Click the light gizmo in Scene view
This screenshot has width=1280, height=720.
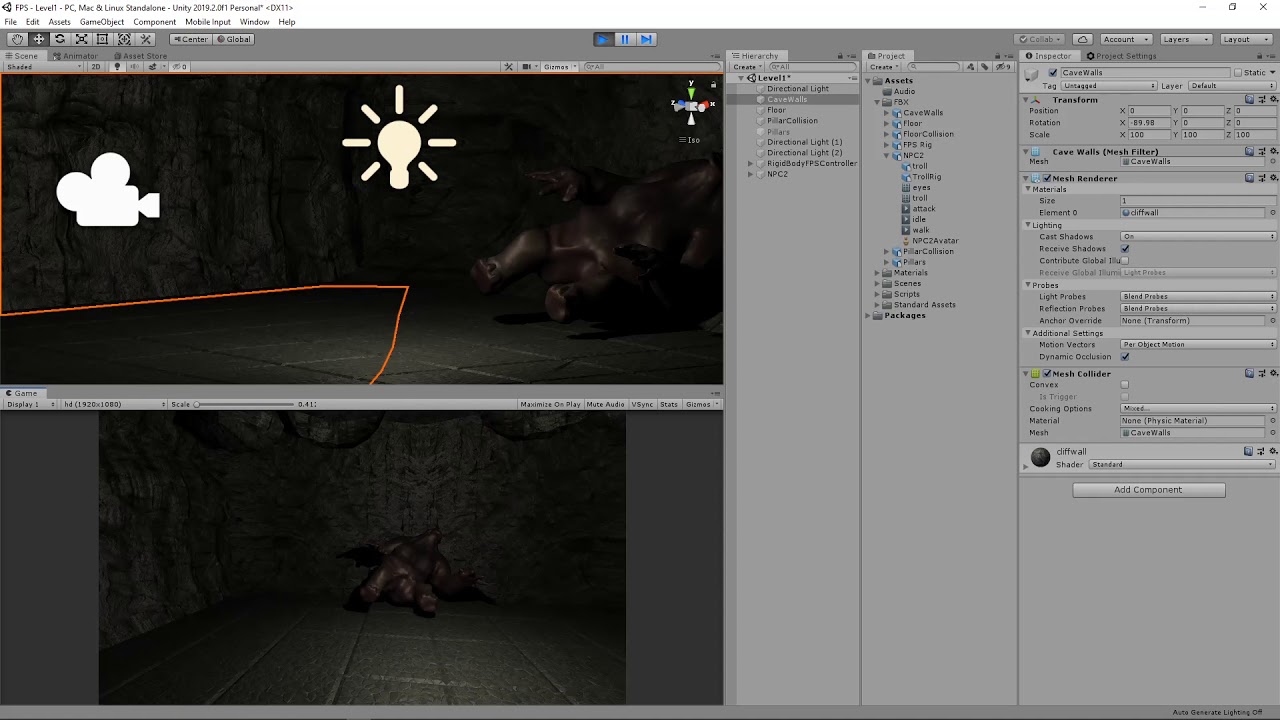pos(399,137)
